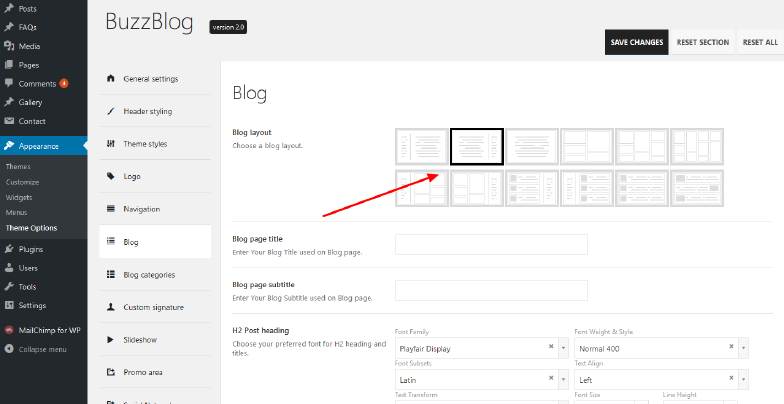Click the Navigation lines icon
Viewport: 784px width, 404px height.
pos(111,208)
